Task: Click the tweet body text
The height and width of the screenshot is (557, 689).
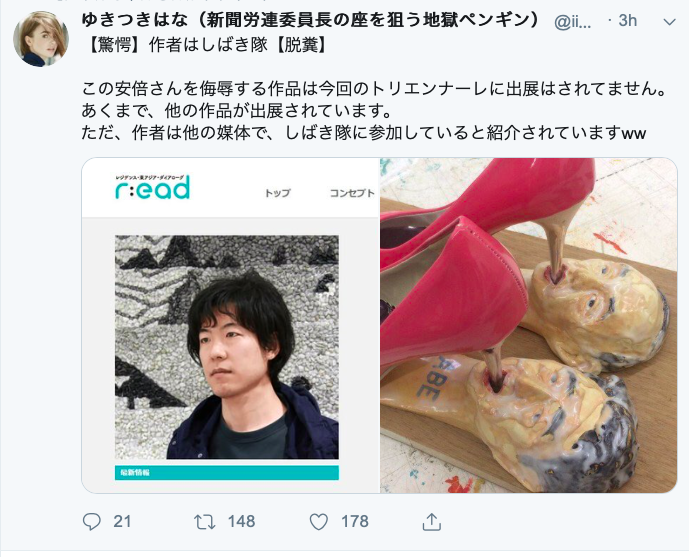Action: [x=374, y=111]
